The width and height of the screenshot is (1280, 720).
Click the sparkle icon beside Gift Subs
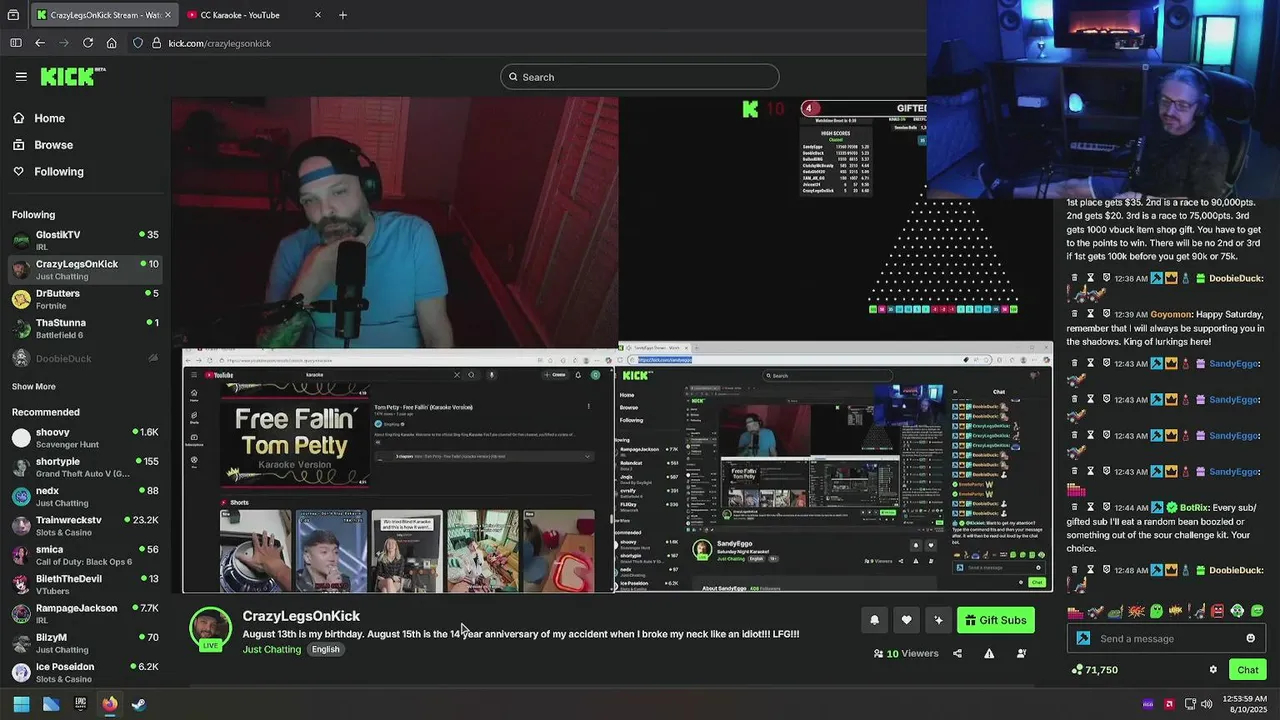pos(938,620)
